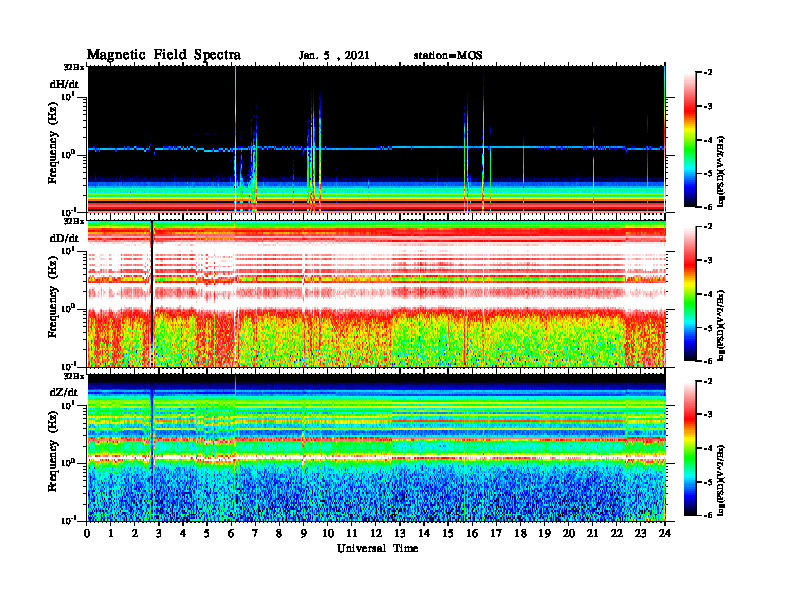The width and height of the screenshot is (792, 612).
Task: Click hour tick label "24" on time axis
Action: pyautogui.click(x=665, y=534)
